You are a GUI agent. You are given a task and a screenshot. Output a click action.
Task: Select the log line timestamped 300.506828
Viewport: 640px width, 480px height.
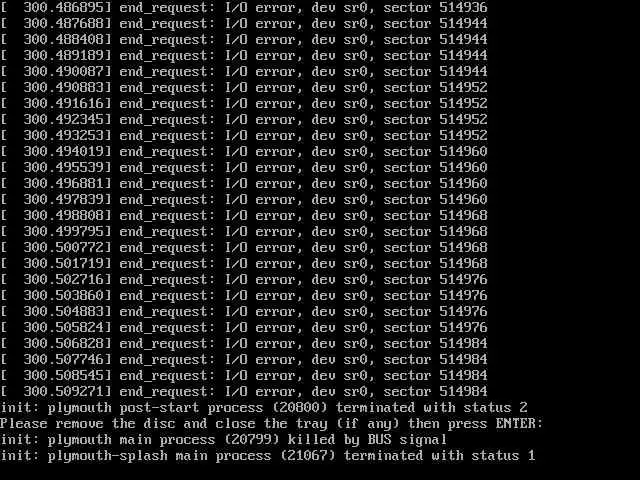(x=244, y=343)
